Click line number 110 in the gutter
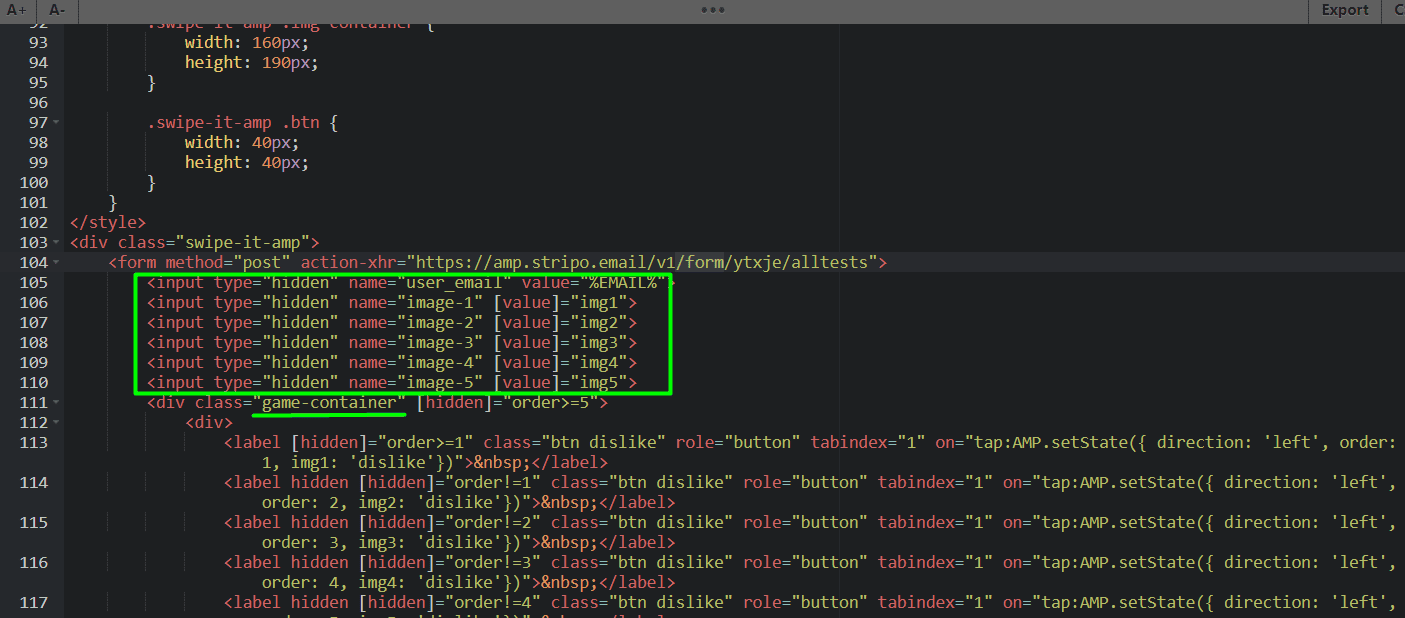Screen dimensions: 1405x618 tap(33, 382)
